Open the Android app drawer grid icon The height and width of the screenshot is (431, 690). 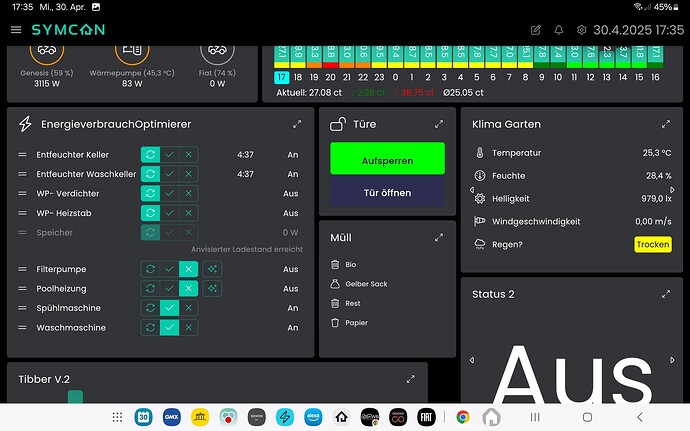[117, 417]
